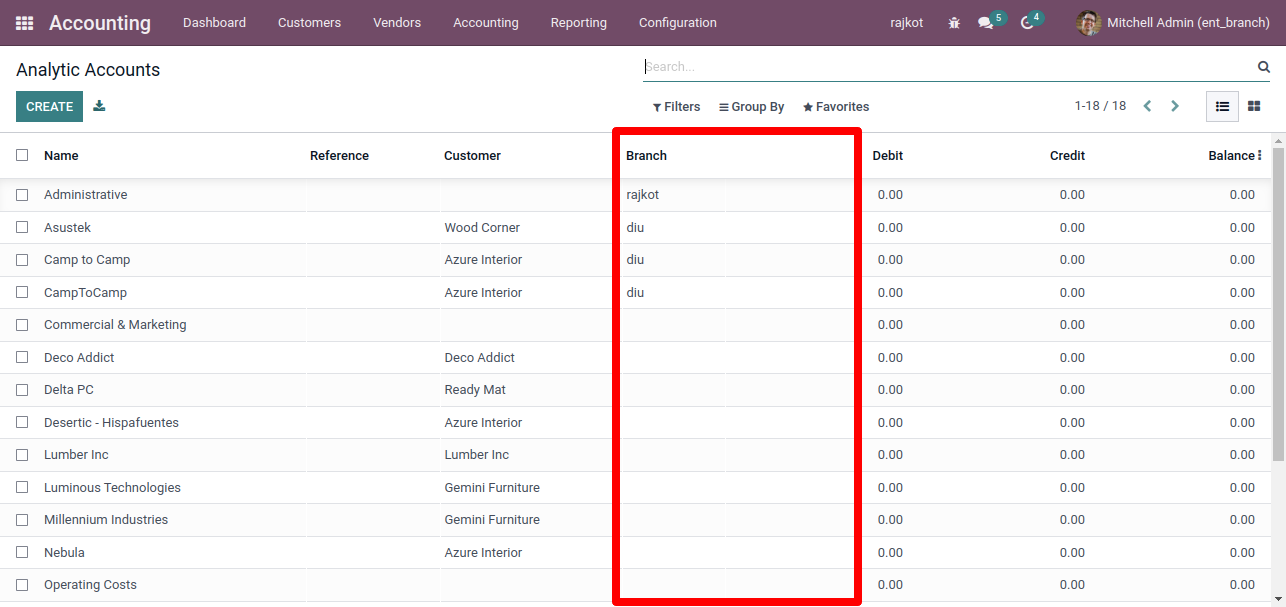Check the Asustek row checkbox
The height and width of the screenshot is (607, 1286).
click(22, 227)
